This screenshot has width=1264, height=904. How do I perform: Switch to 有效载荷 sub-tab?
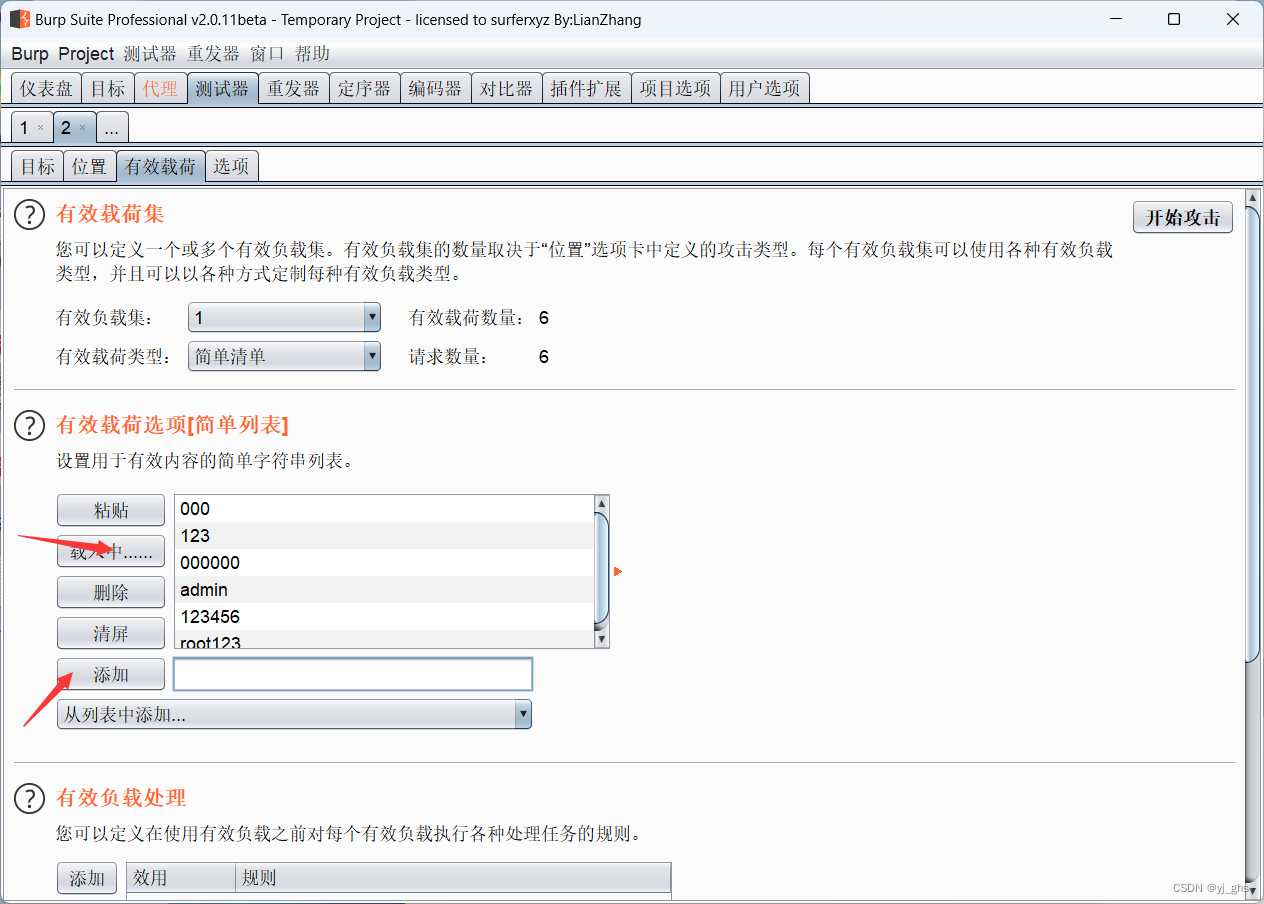(160, 166)
